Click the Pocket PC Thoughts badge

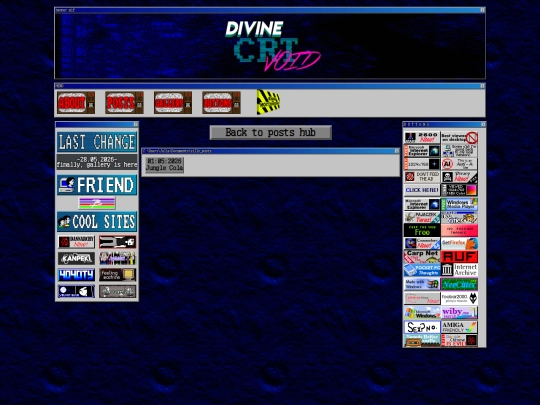point(422,270)
